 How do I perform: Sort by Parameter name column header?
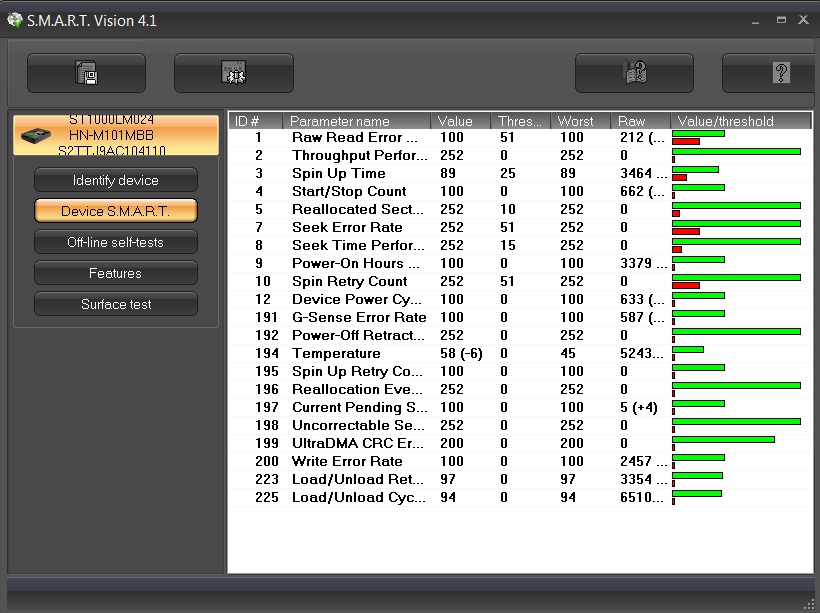click(357, 121)
